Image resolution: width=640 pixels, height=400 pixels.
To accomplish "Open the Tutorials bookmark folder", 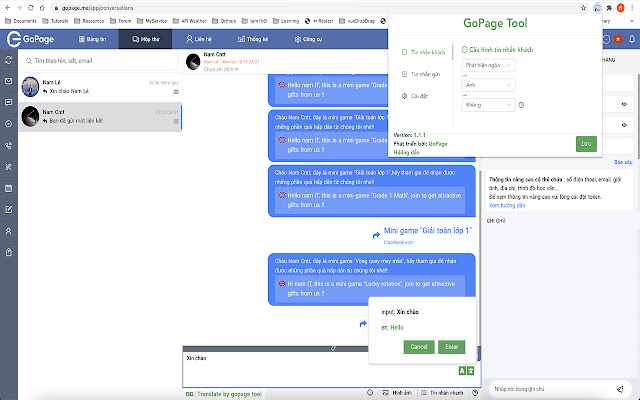I will (55, 21).
